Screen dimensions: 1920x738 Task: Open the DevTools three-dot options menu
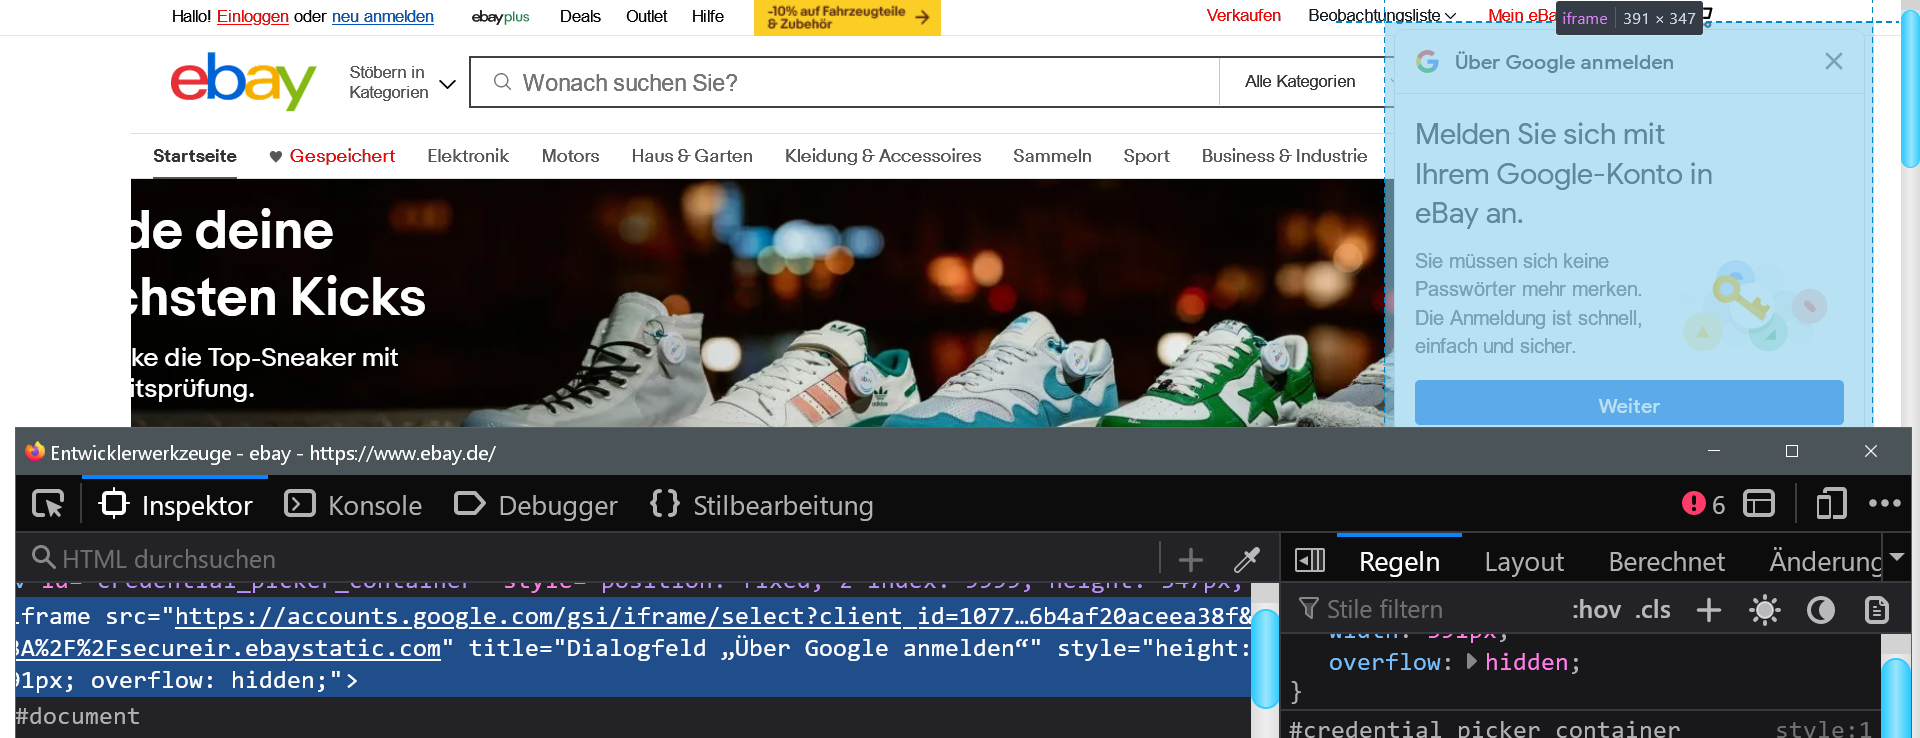[x=1884, y=504]
